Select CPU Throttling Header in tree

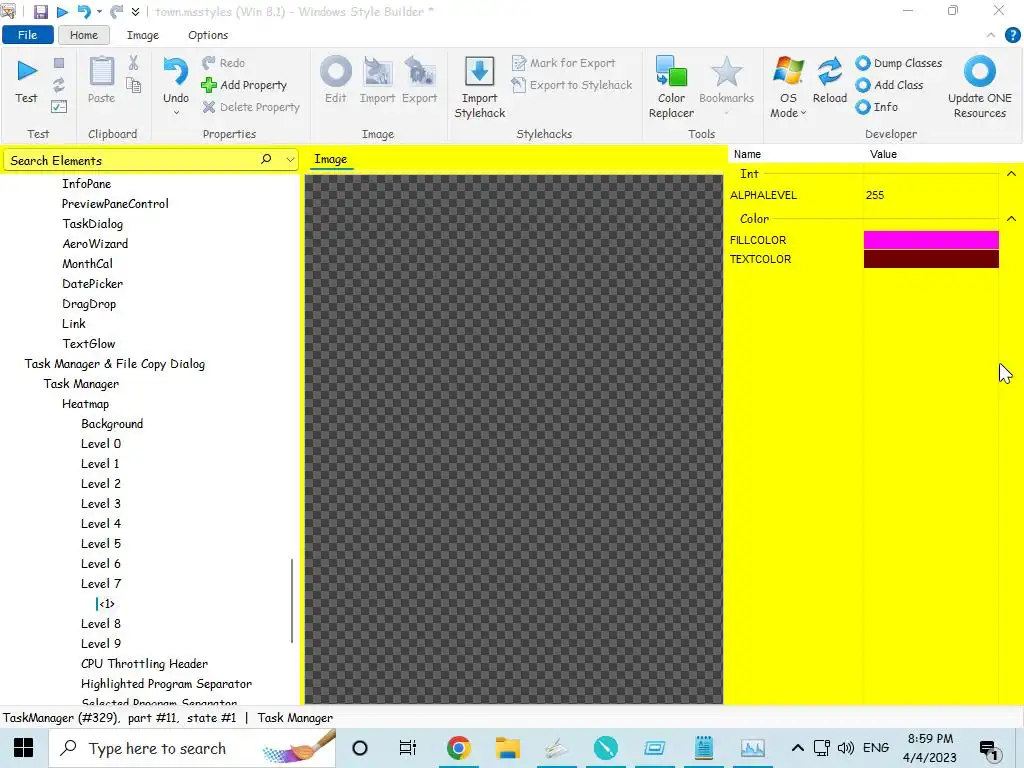pos(144,664)
